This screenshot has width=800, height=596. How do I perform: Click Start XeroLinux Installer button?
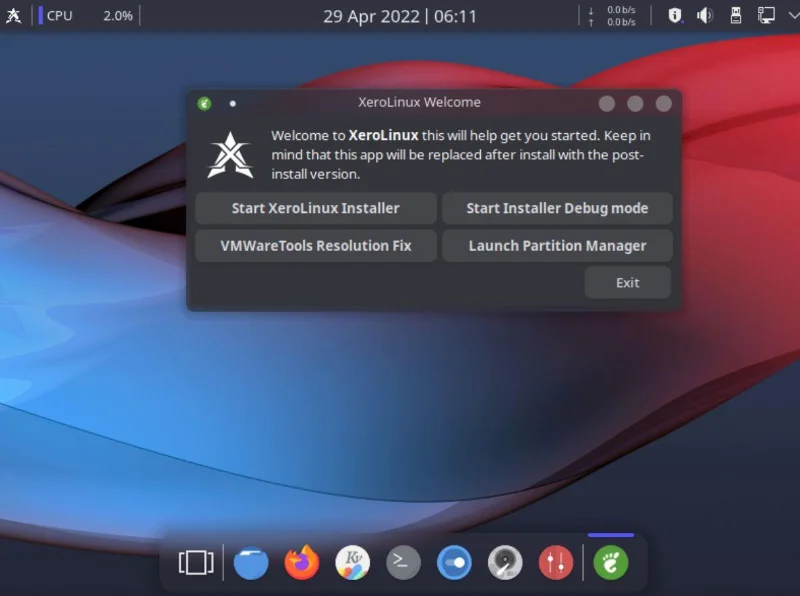pos(316,208)
